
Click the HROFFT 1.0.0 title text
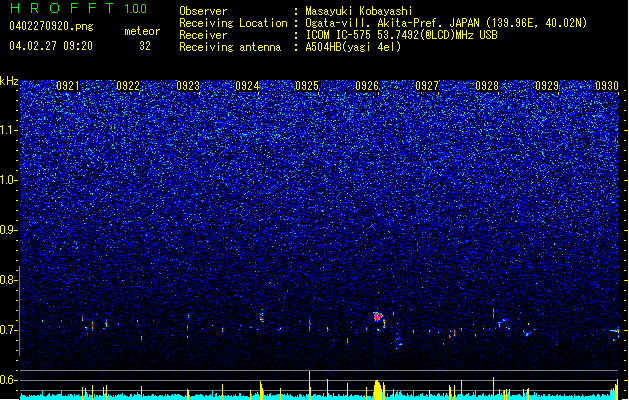78,8
